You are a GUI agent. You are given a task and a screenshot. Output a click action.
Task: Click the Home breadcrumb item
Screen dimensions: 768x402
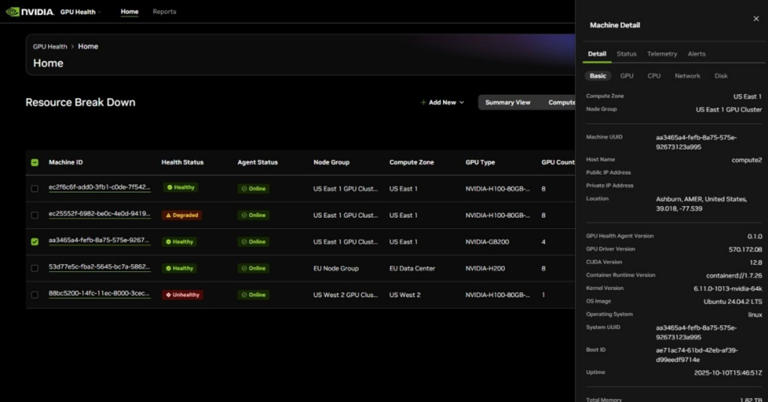click(88, 47)
